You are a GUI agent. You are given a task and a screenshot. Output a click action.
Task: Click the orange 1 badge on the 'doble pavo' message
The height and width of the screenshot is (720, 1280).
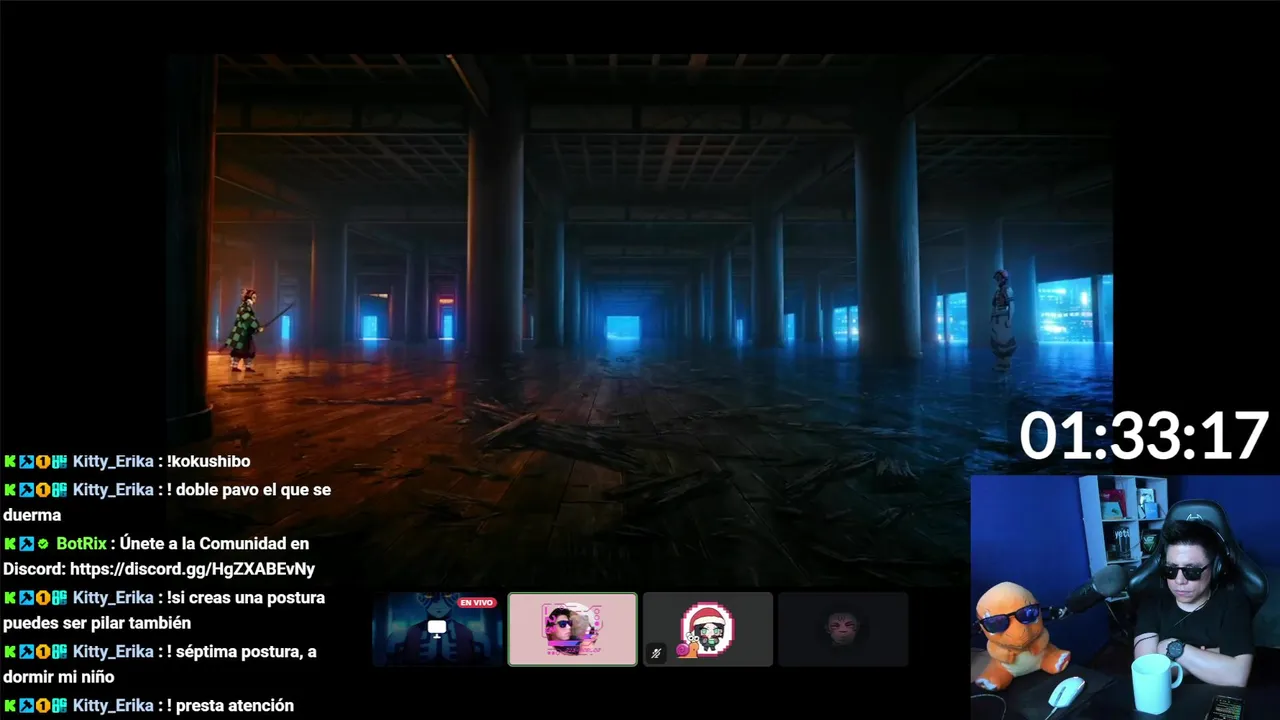[43, 490]
